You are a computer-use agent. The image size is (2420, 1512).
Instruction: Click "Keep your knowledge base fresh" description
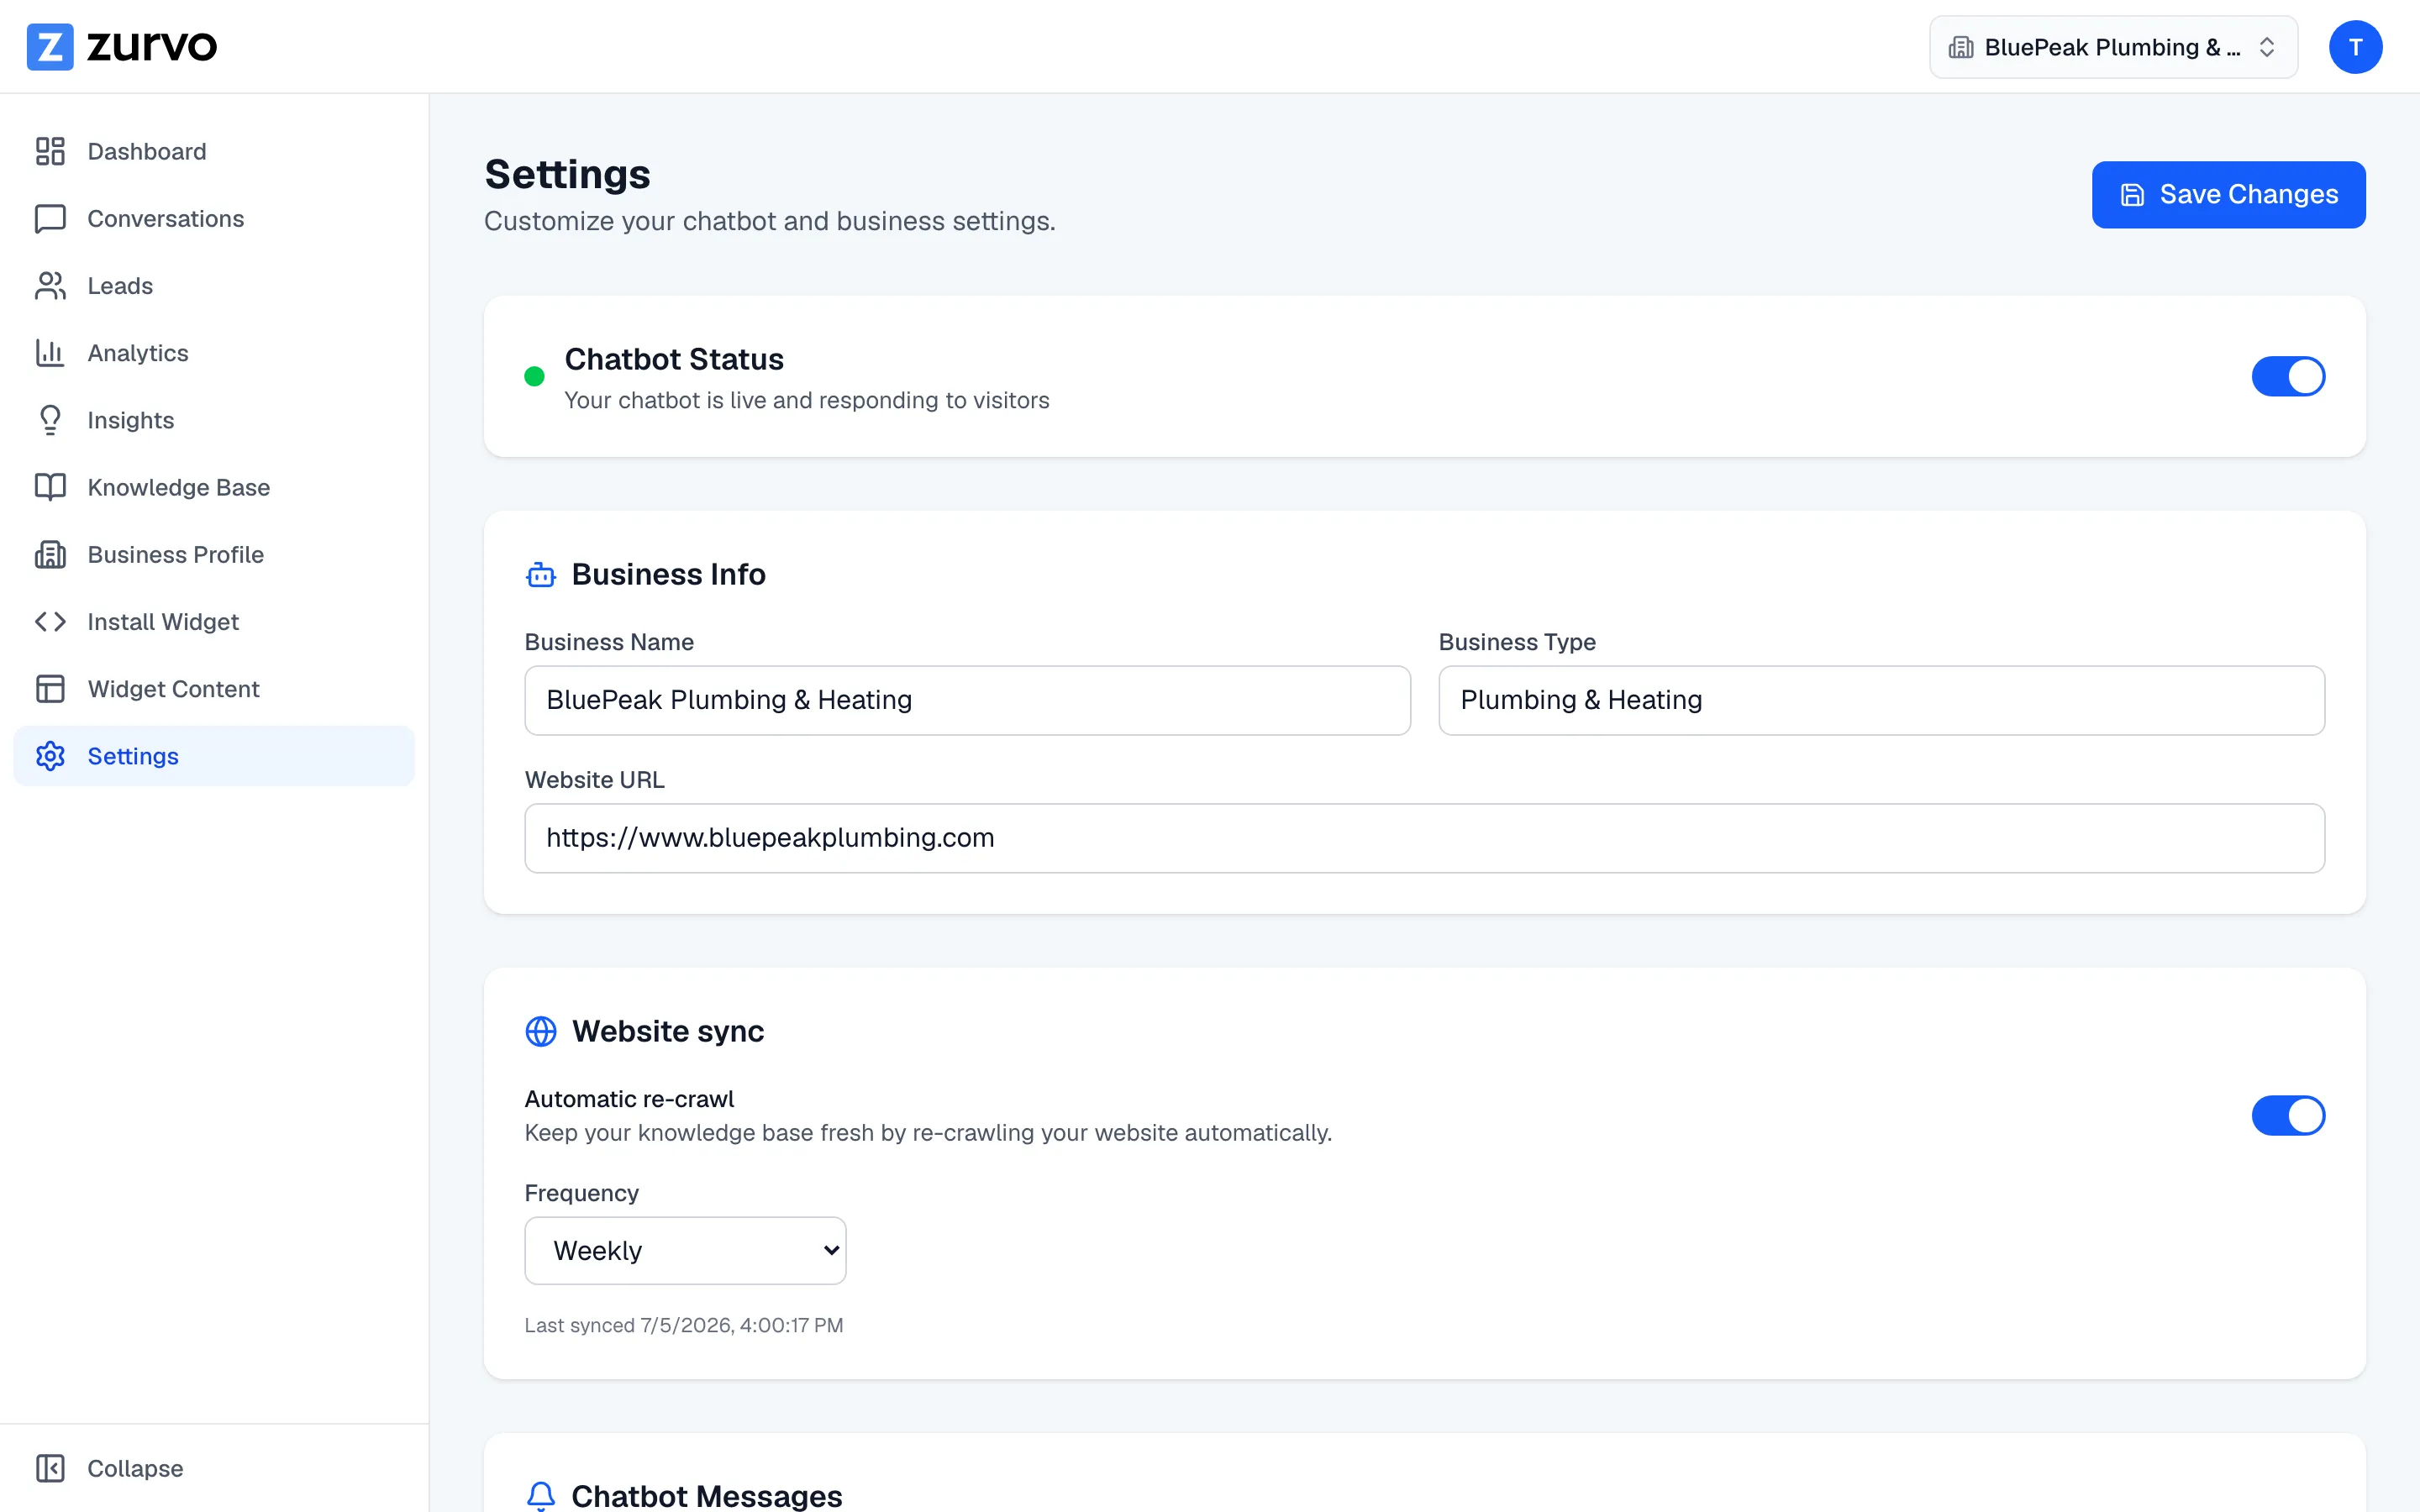[928, 1133]
